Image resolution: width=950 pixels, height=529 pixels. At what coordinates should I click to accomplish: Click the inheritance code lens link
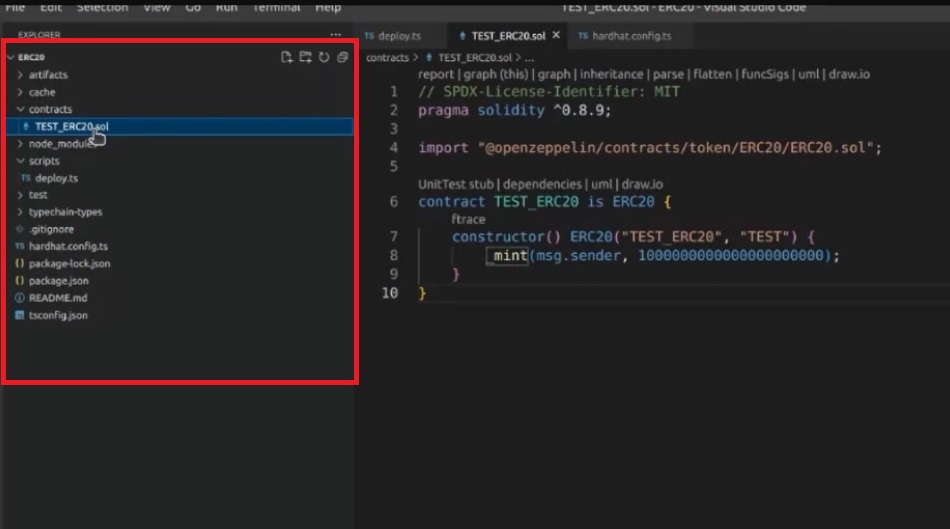tap(612, 74)
